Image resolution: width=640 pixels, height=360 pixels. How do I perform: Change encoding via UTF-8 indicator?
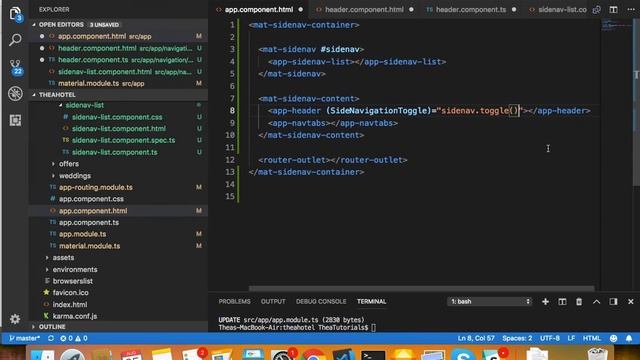pyautogui.click(x=550, y=338)
